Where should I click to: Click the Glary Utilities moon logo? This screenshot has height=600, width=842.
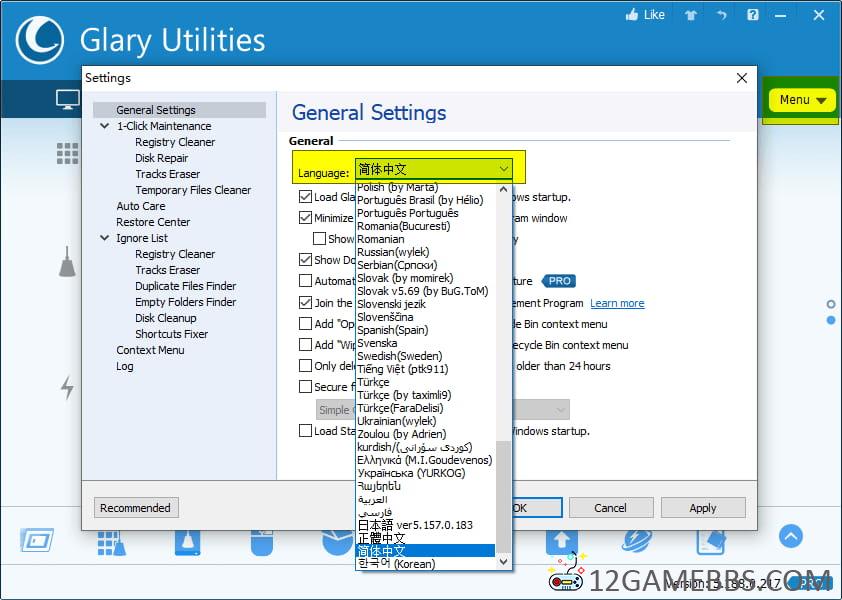[x=41, y=40]
